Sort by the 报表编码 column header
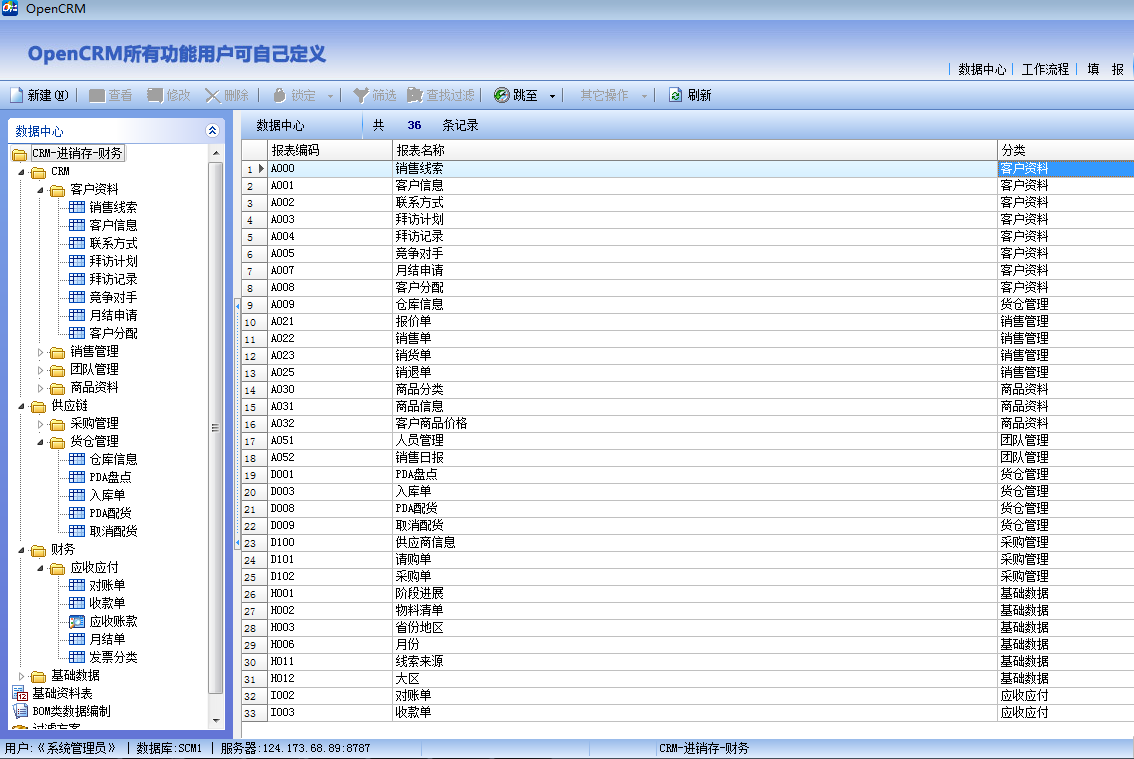 point(329,150)
